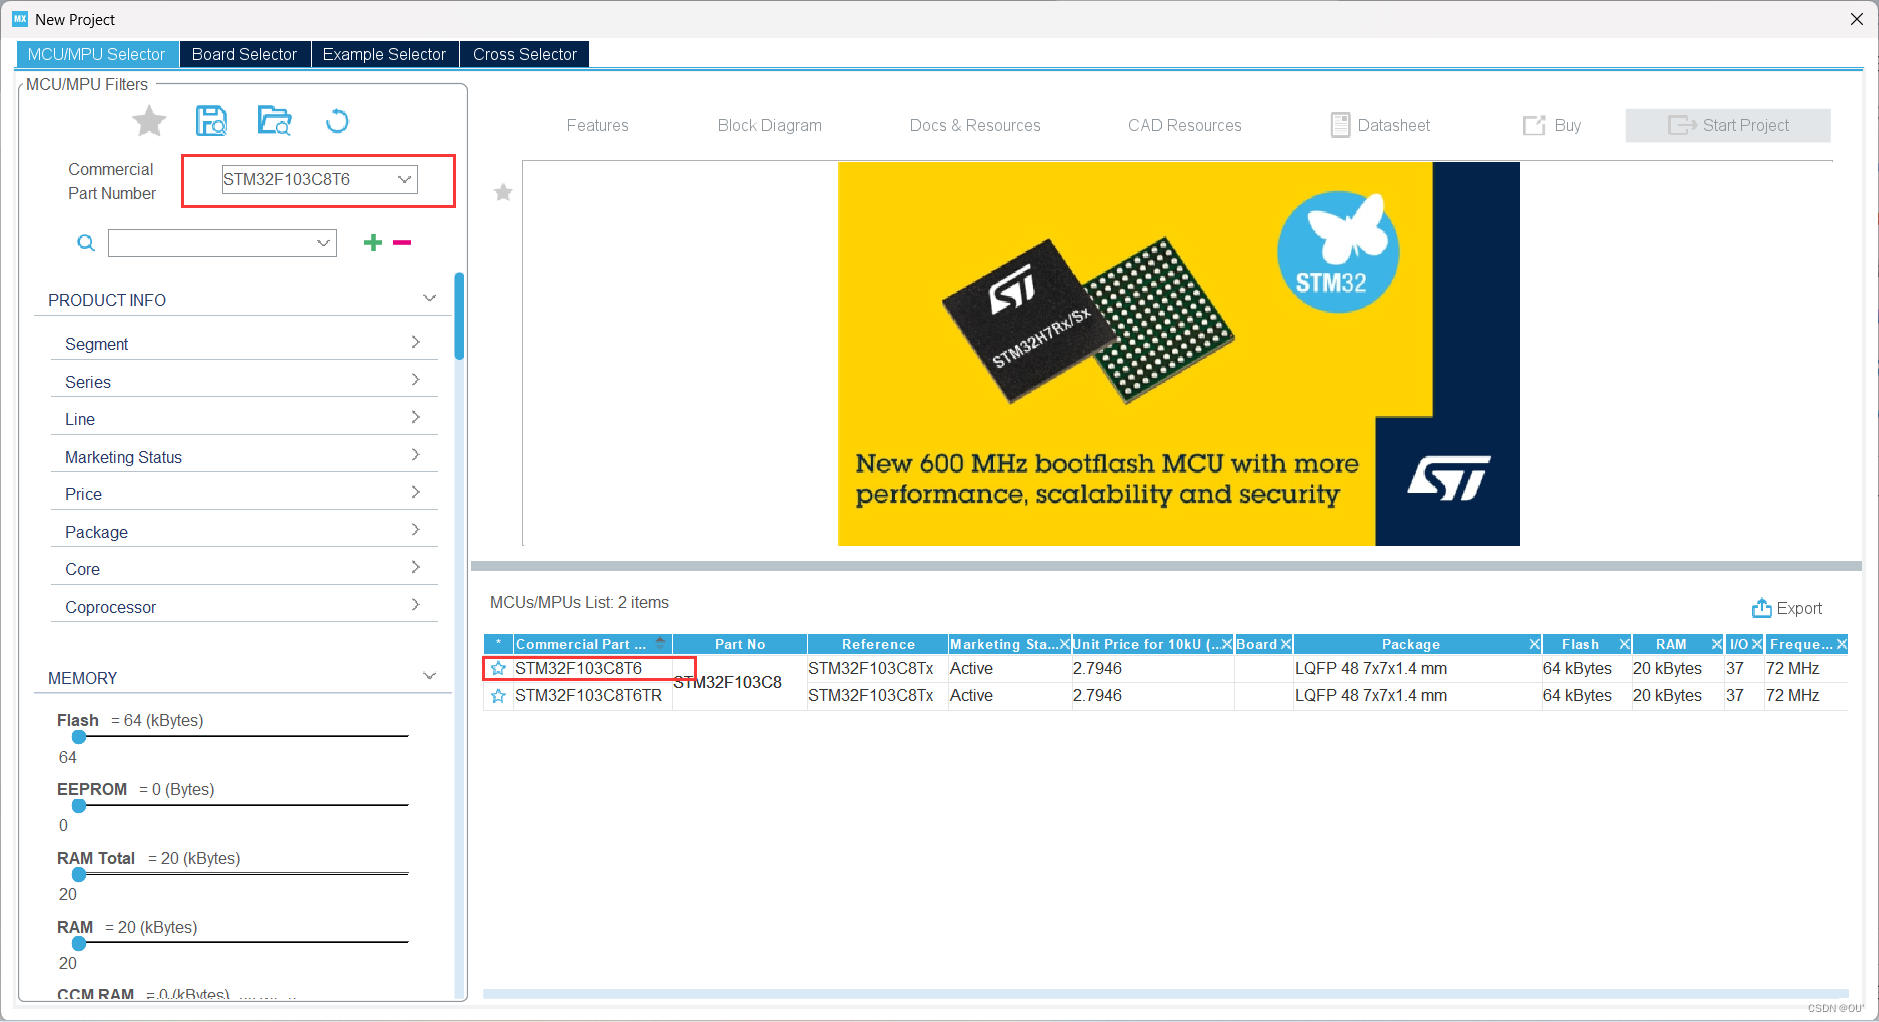Click the STM32 H7 promotional banner

coord(1178,353)
